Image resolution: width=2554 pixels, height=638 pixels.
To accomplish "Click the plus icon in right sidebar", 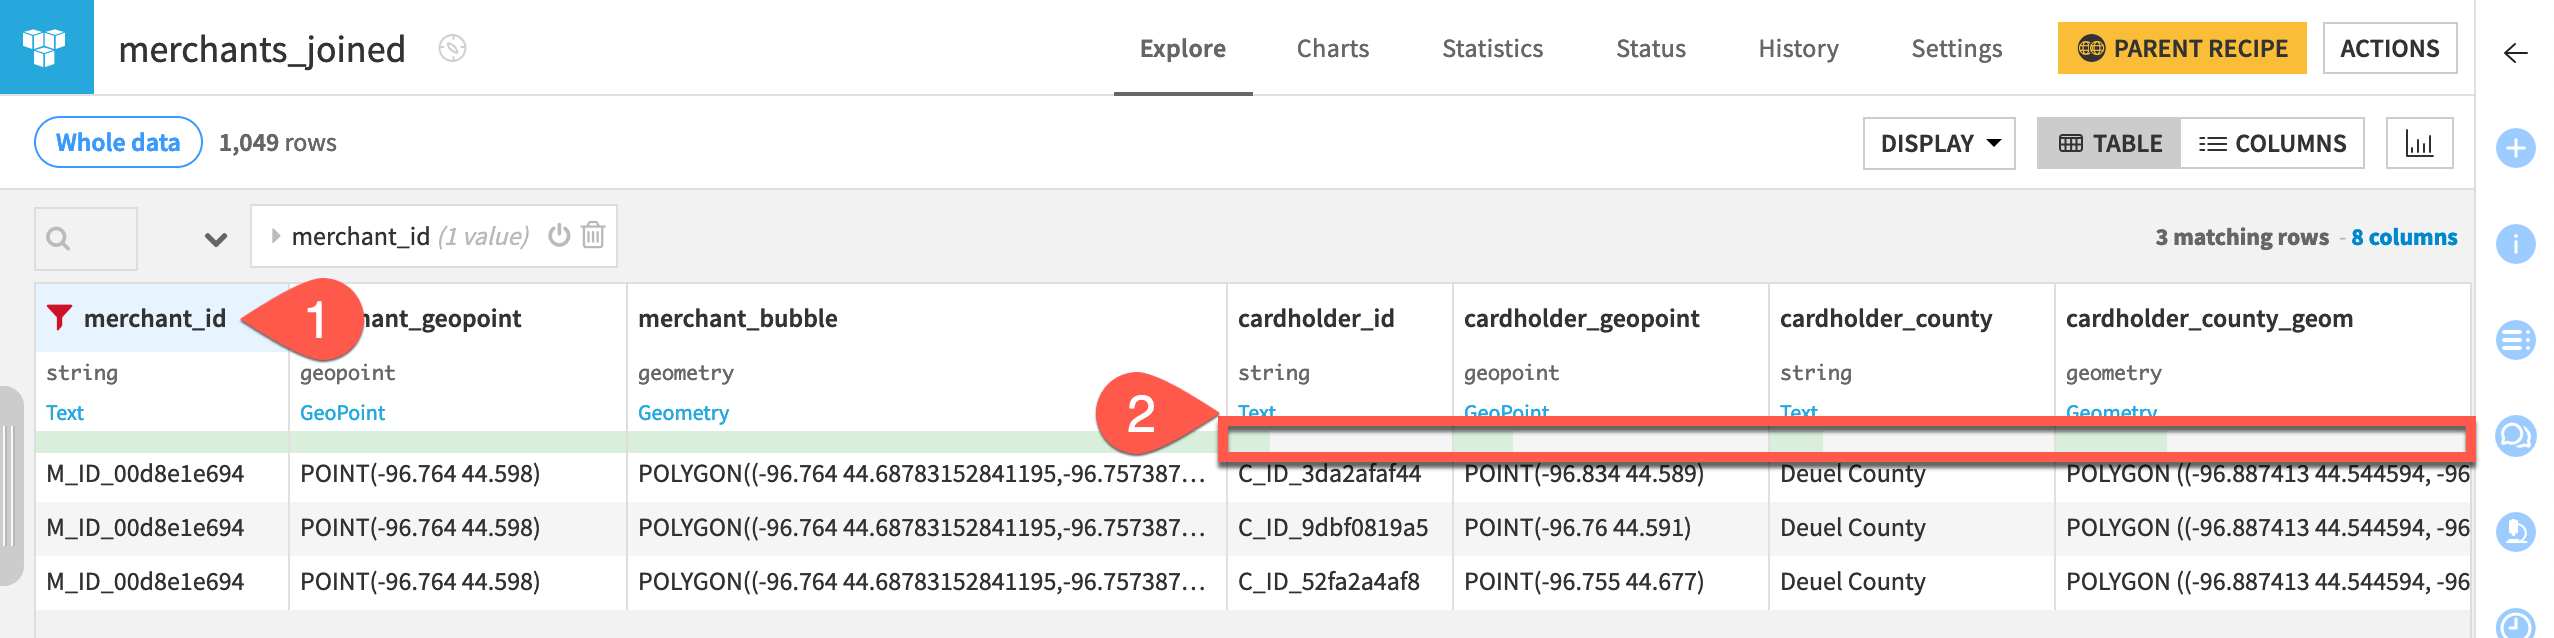I will [2515, 148].
